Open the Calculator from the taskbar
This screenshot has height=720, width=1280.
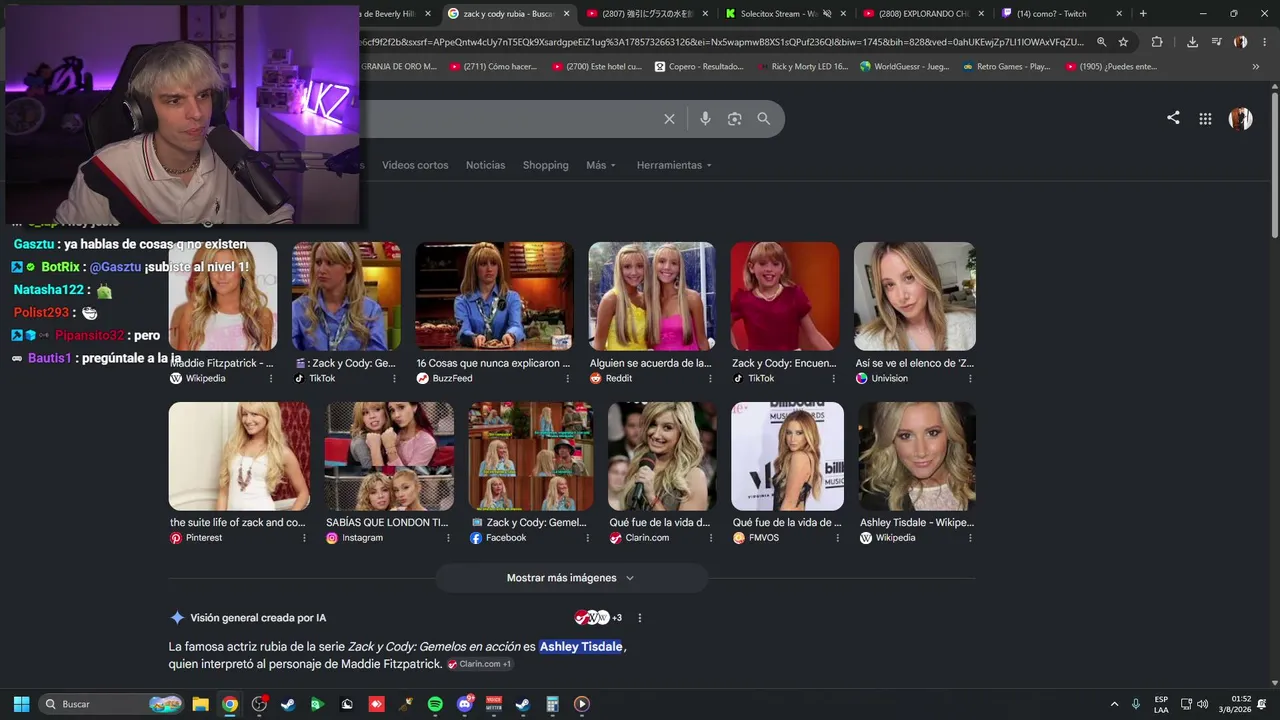point(552,704)
